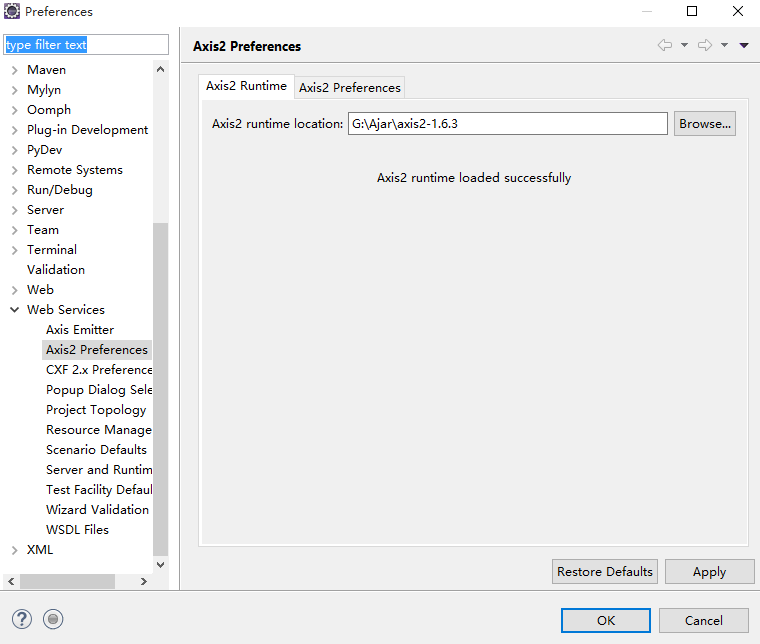Click horizontal scrollbar left arrow
Screen dimensions: 760x644
(11, 581)
